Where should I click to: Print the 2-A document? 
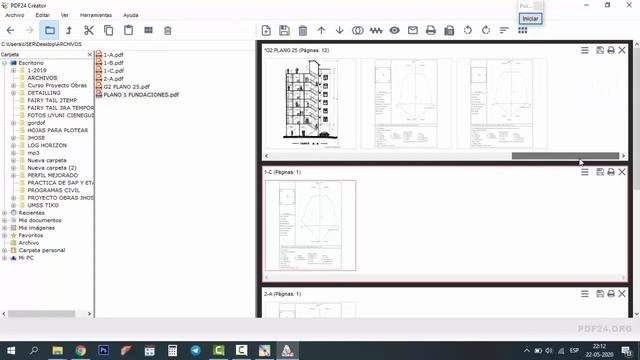pyautogui.click(x=611, y=293)
